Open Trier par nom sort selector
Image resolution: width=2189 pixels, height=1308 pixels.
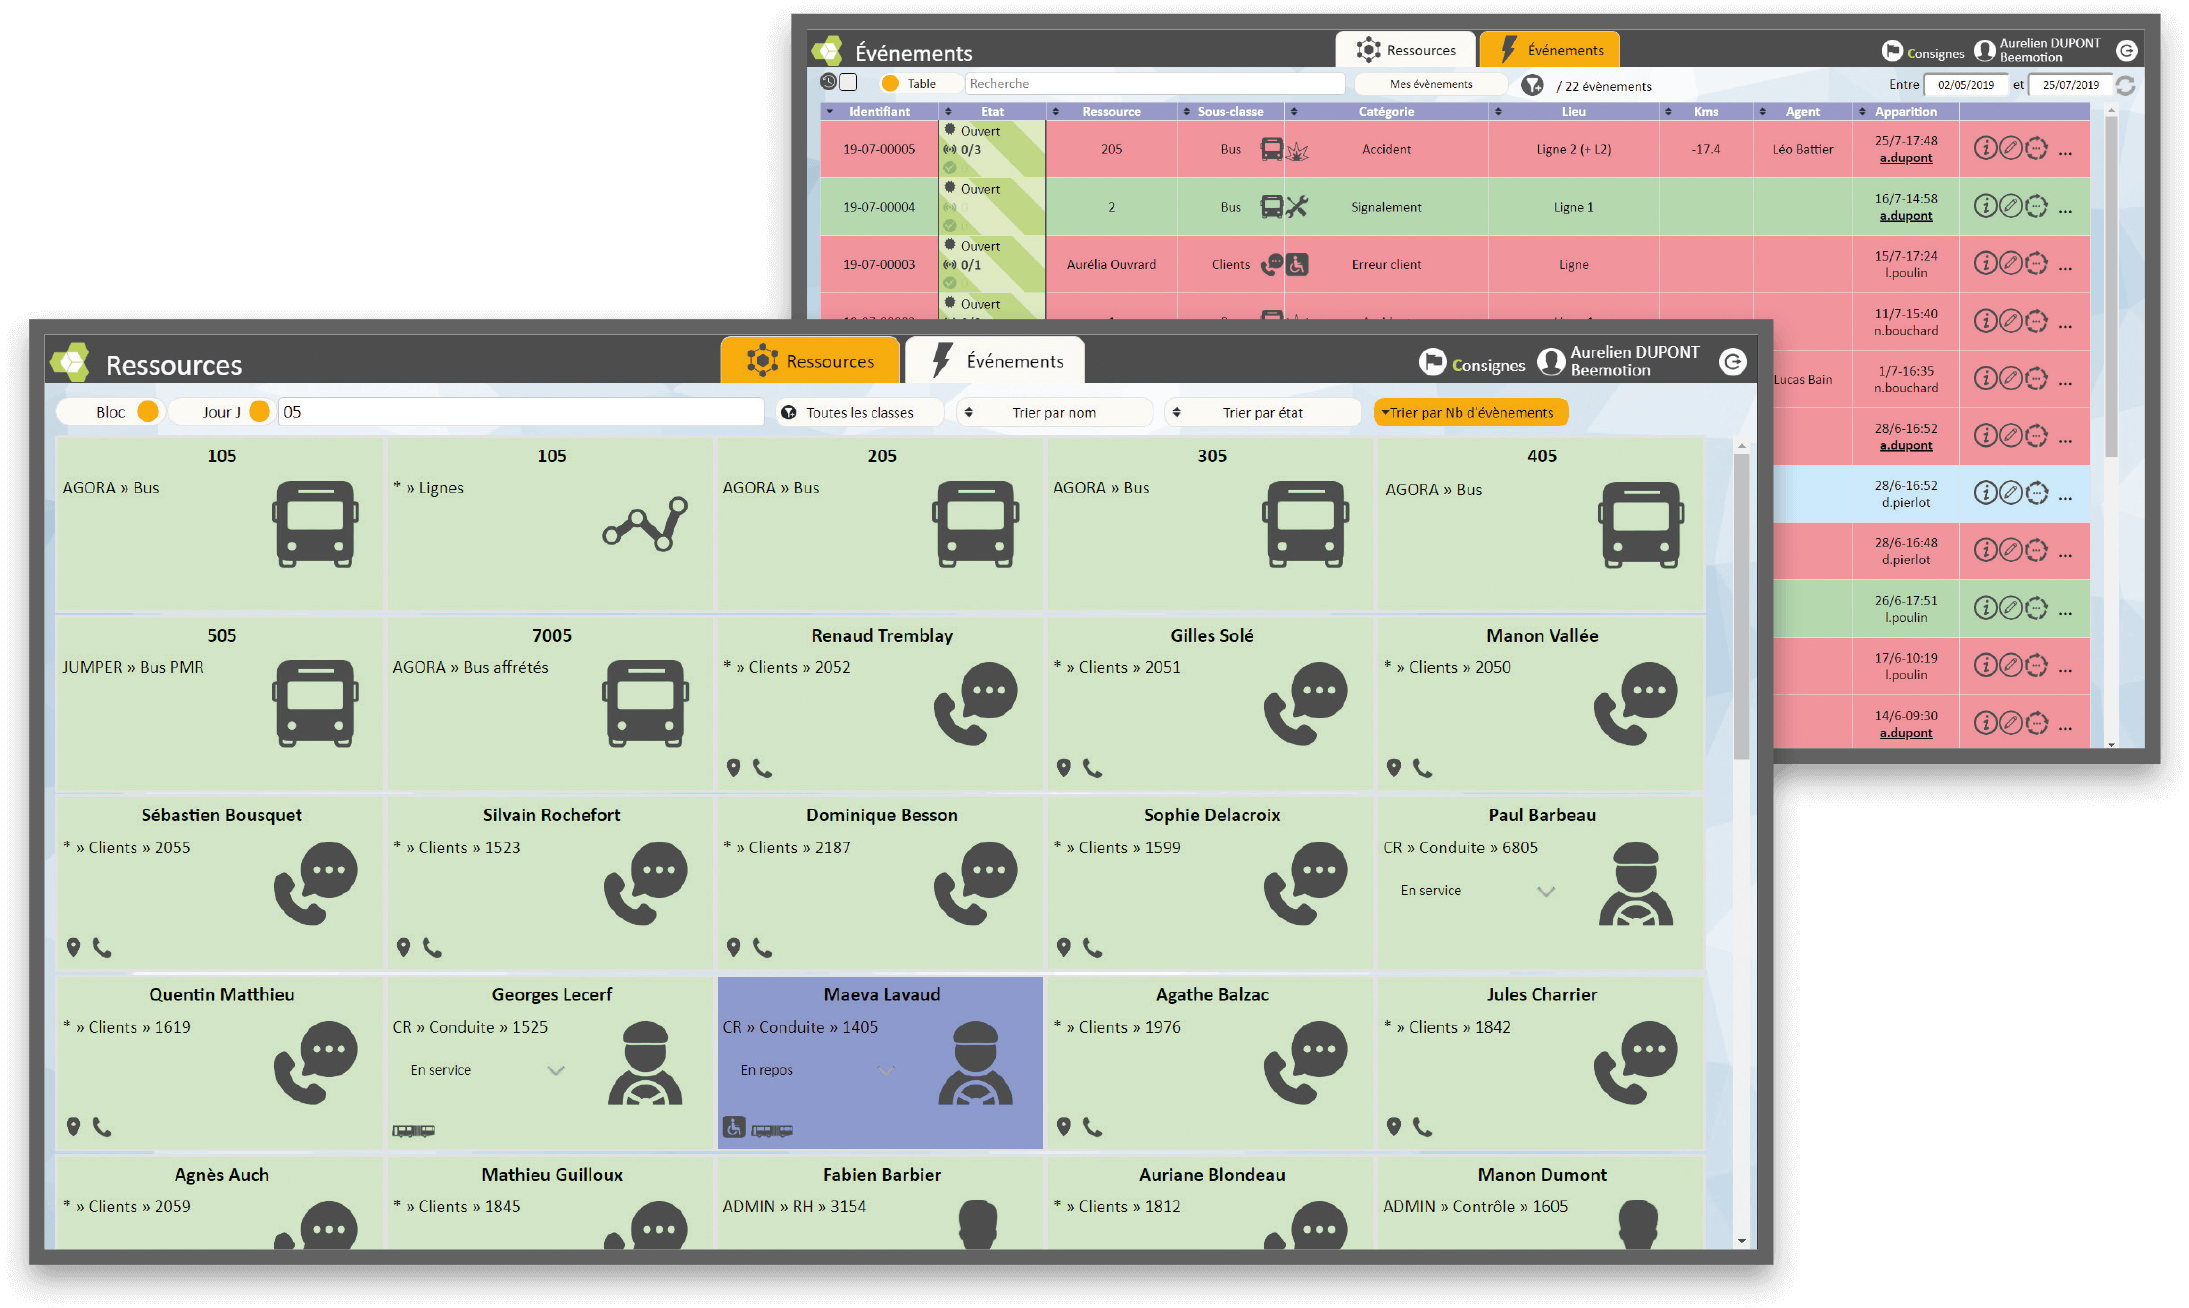(1054, 412)
